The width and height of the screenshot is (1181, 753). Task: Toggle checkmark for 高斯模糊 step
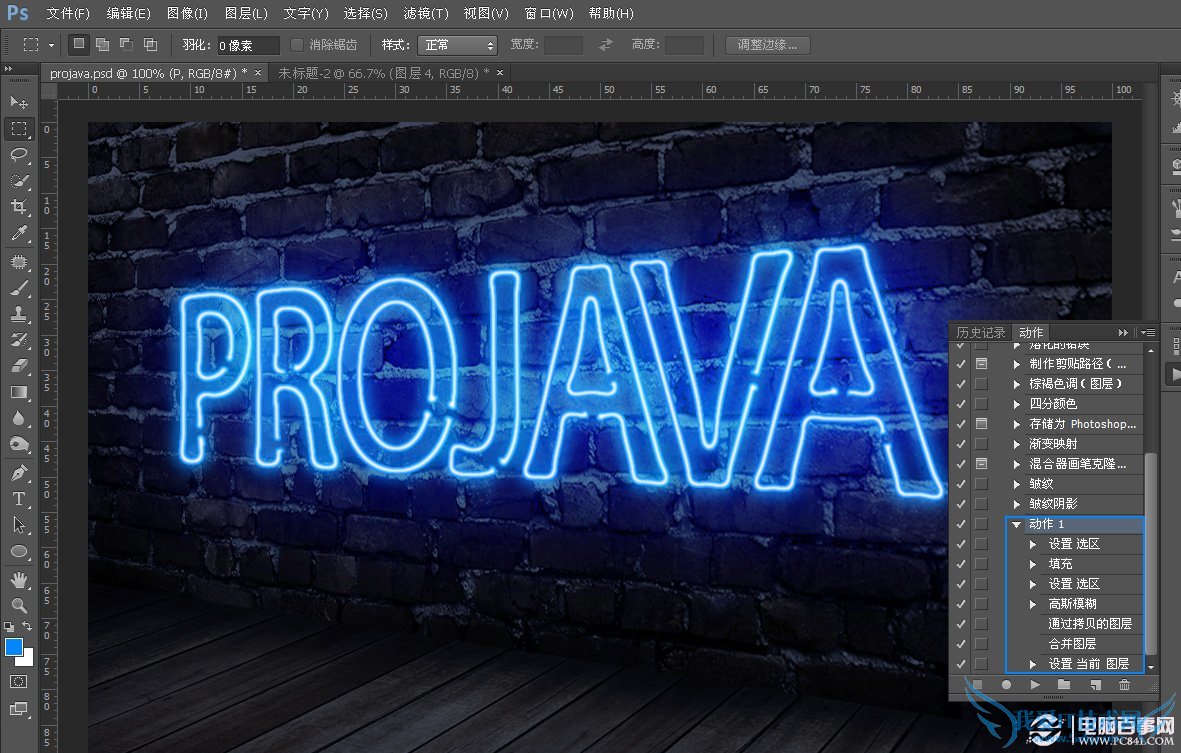[961, 604]
